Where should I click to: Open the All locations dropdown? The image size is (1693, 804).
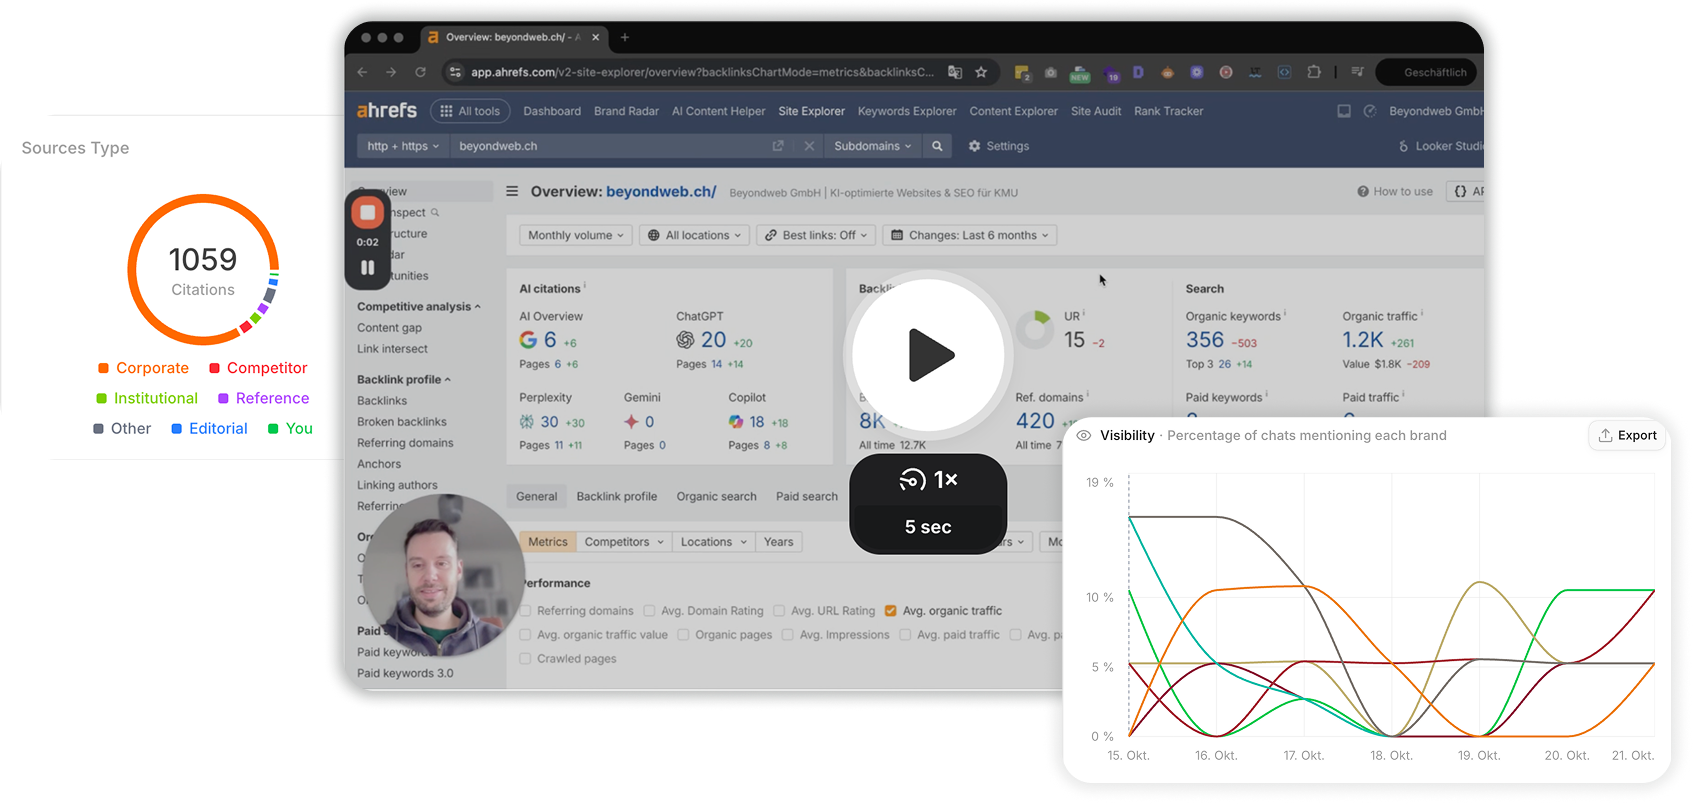click(x=694, y=235)
